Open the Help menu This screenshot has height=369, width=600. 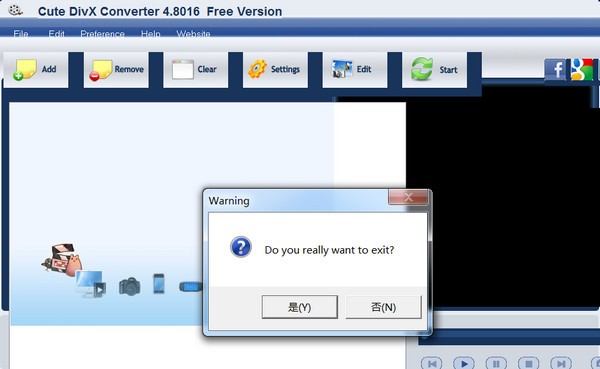[x=150, y=34]
